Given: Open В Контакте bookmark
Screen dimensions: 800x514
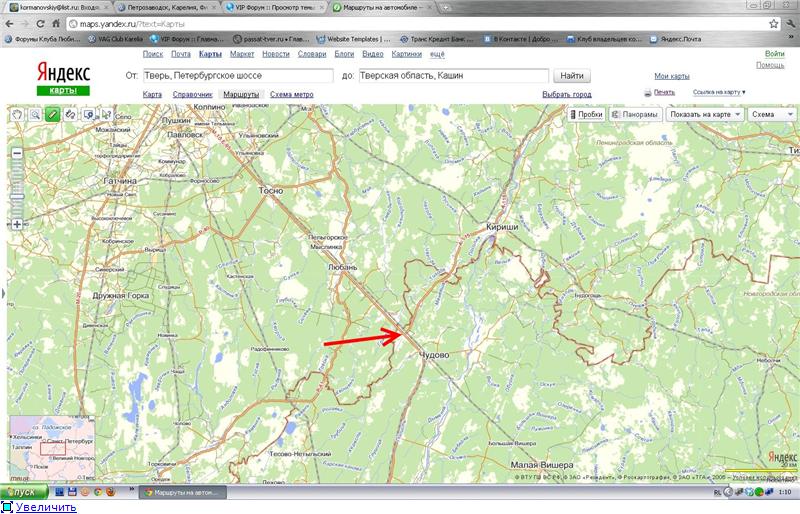Looking at the screenshot, I should tap(520, 39).
